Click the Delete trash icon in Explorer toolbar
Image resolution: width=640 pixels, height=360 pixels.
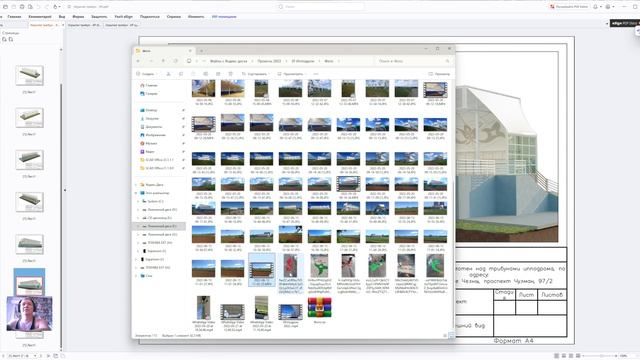(231, 74)
